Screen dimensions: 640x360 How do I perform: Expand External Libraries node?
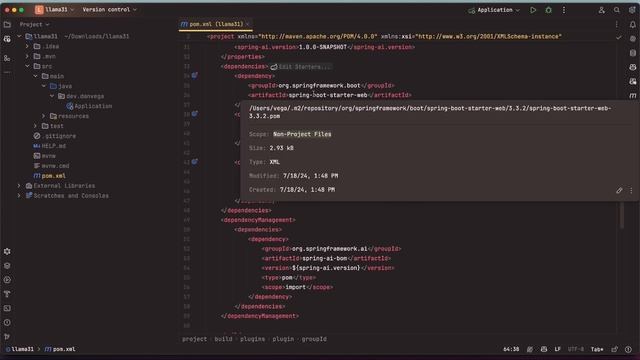click(x=19, y=186)
